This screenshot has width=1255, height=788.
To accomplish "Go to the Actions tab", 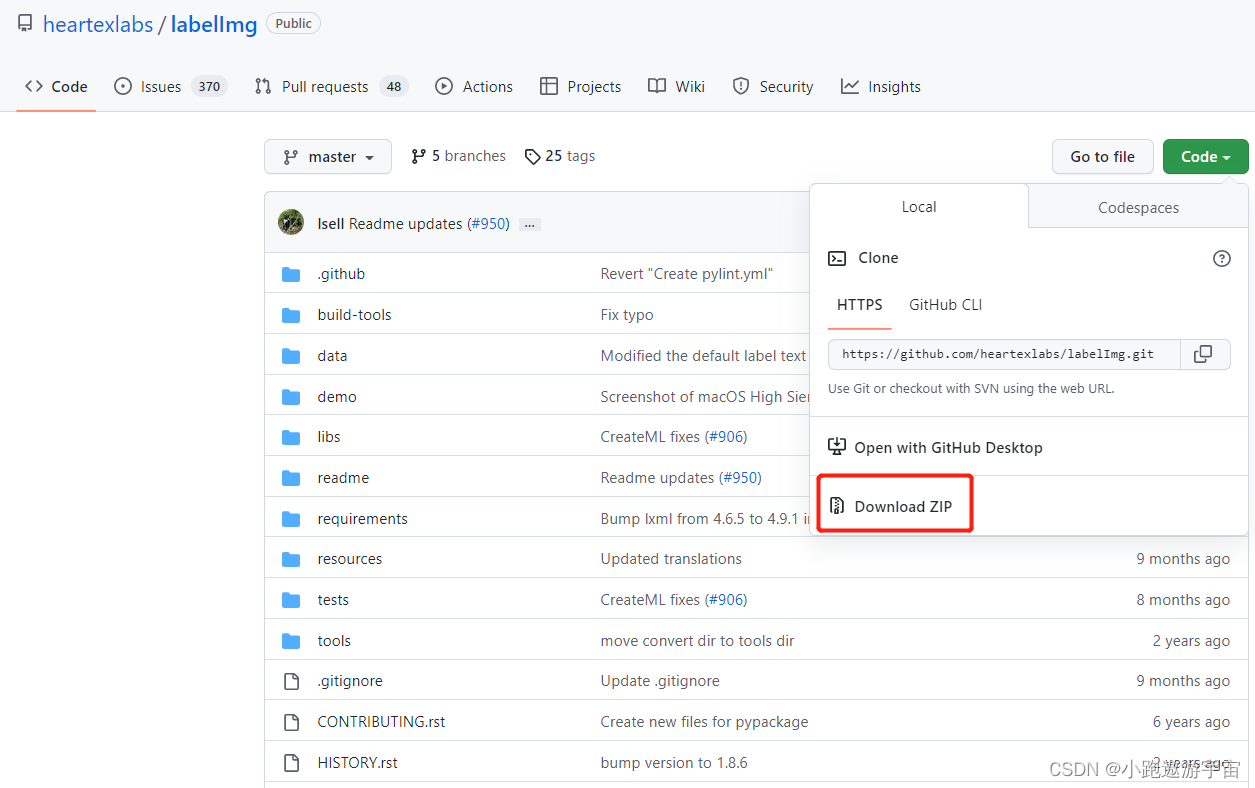I will click(x=474, y=87).
